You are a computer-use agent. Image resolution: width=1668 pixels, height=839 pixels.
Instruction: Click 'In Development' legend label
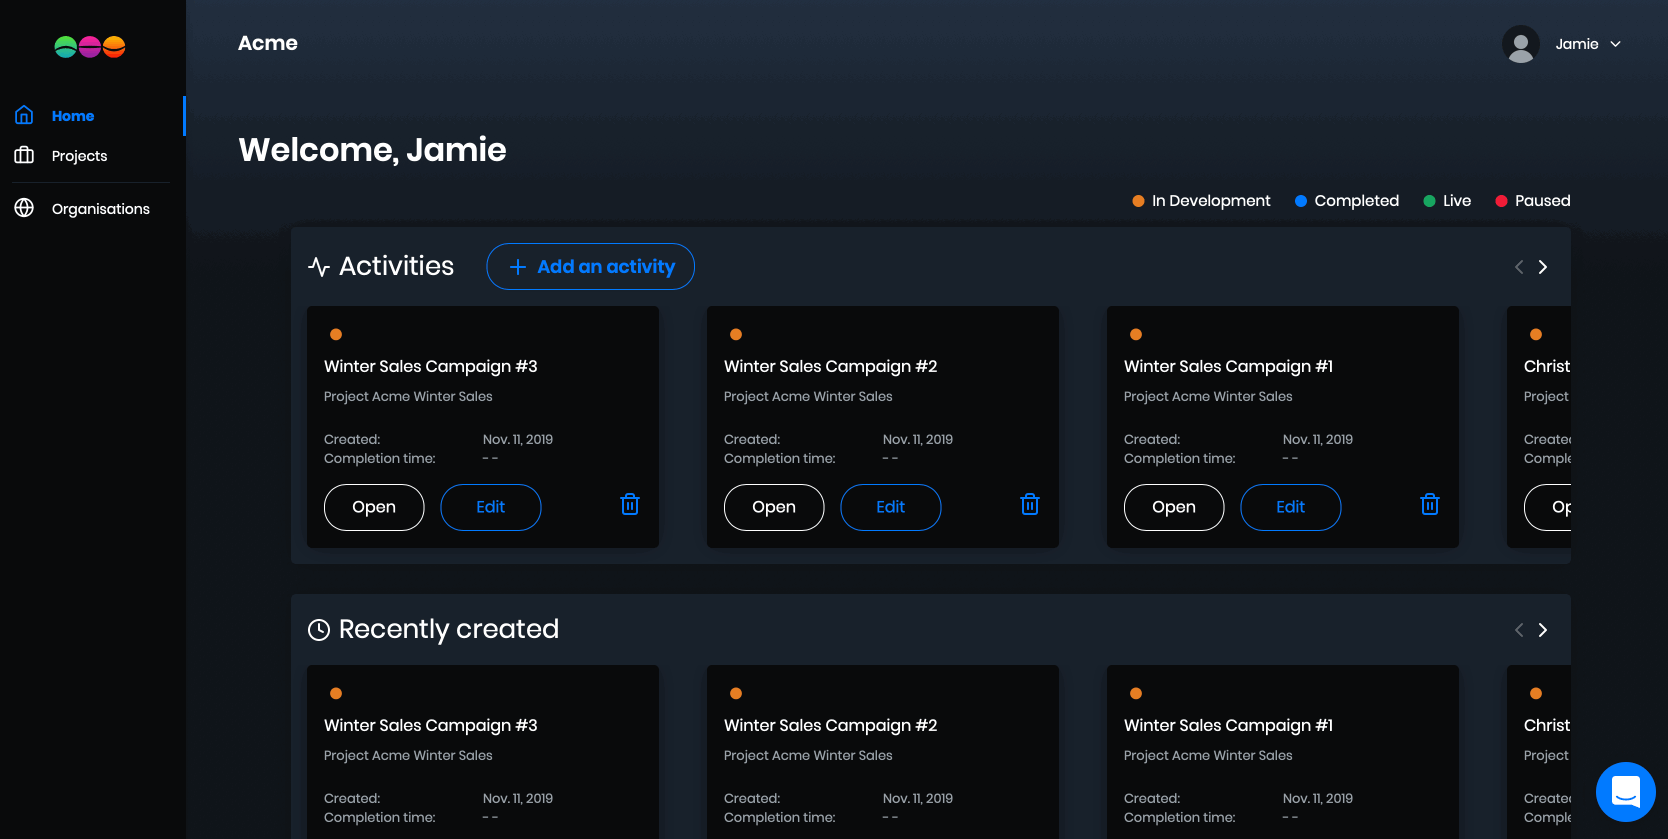pos(1211,201)
